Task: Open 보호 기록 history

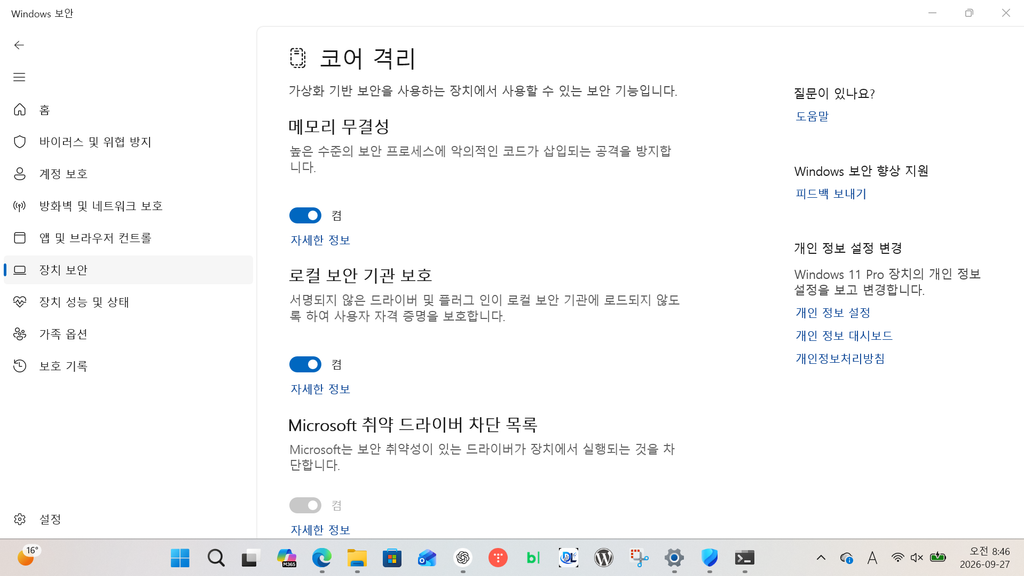Action: click(x=128, y=366)
